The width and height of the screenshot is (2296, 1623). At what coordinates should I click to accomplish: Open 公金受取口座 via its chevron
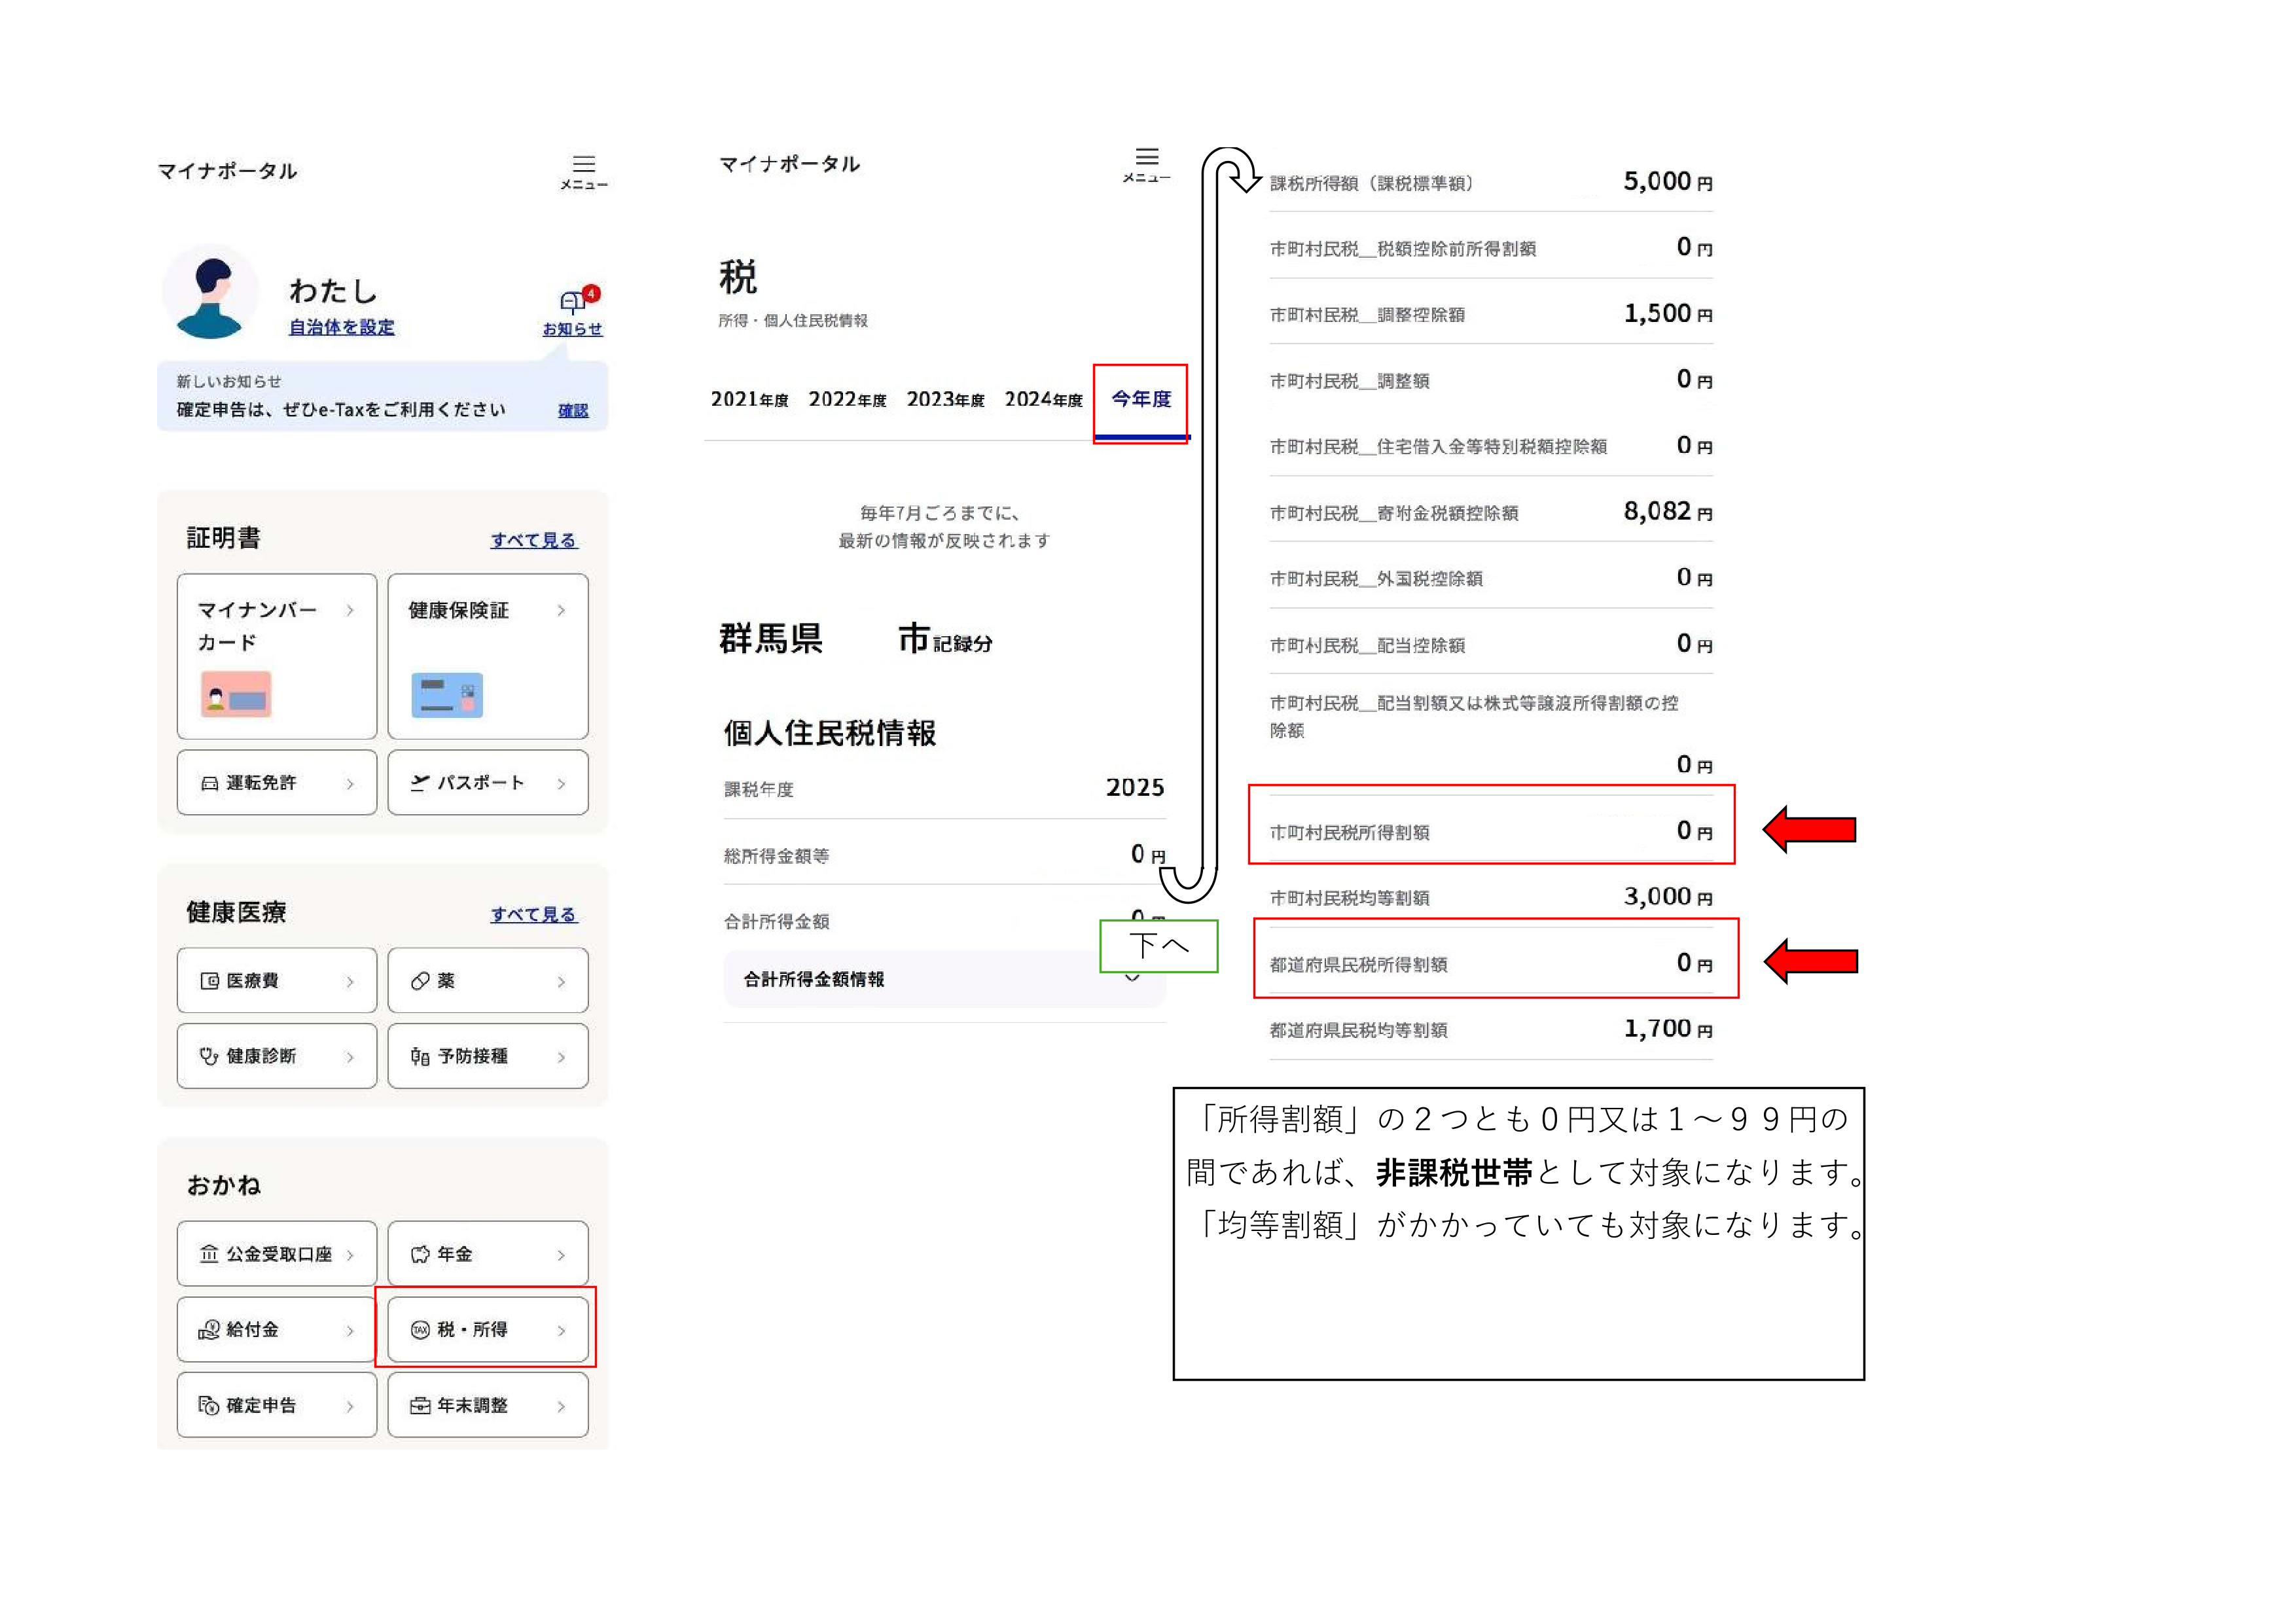point(350,1255)
